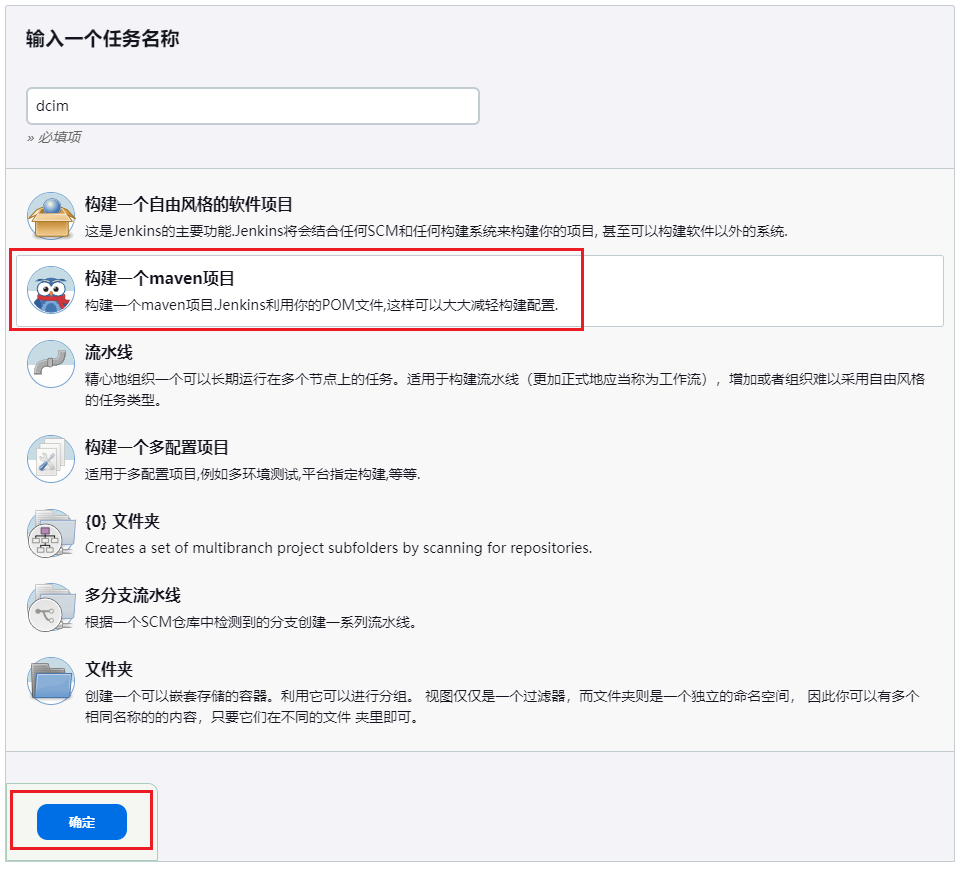Click the 确定 button
The height and width of the screenshot is (869, 965).
(x=82, y=822)
